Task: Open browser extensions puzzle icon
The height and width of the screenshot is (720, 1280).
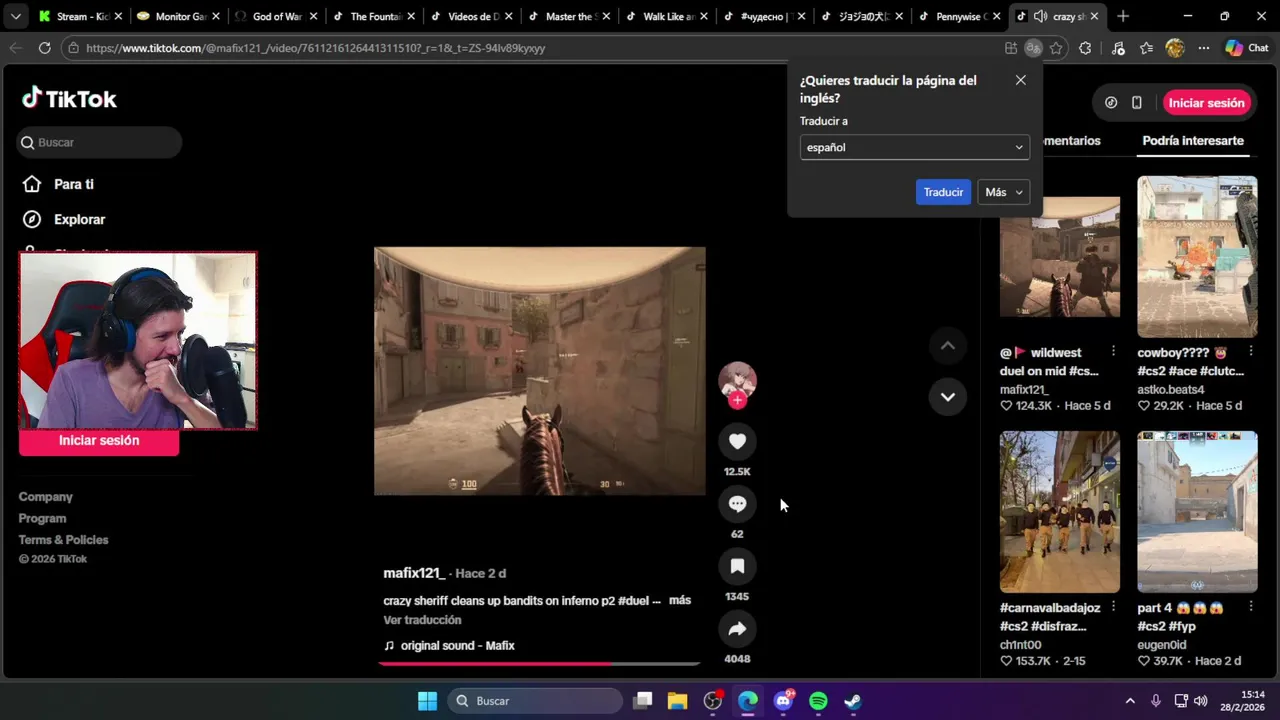Action: [x=1085, y=48]
